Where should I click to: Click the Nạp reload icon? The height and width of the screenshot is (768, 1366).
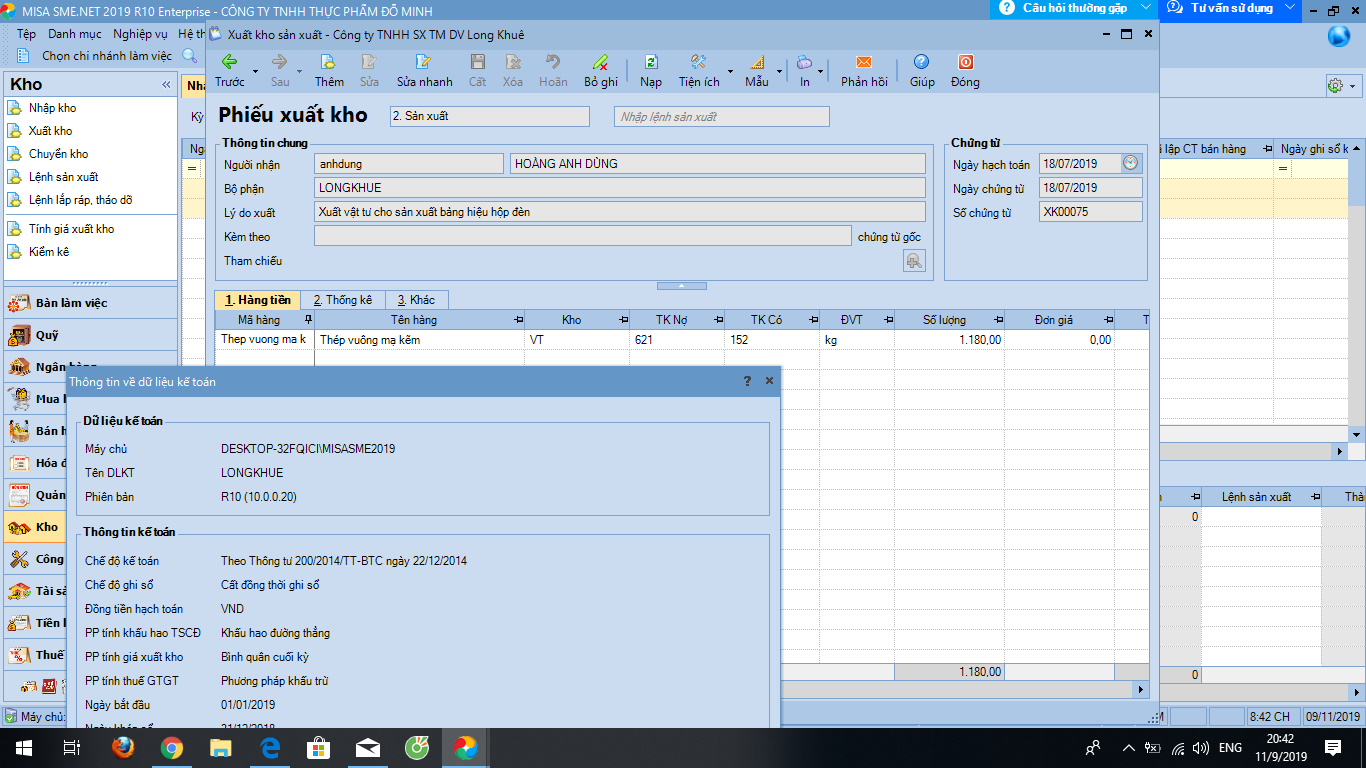pos(651,62)
